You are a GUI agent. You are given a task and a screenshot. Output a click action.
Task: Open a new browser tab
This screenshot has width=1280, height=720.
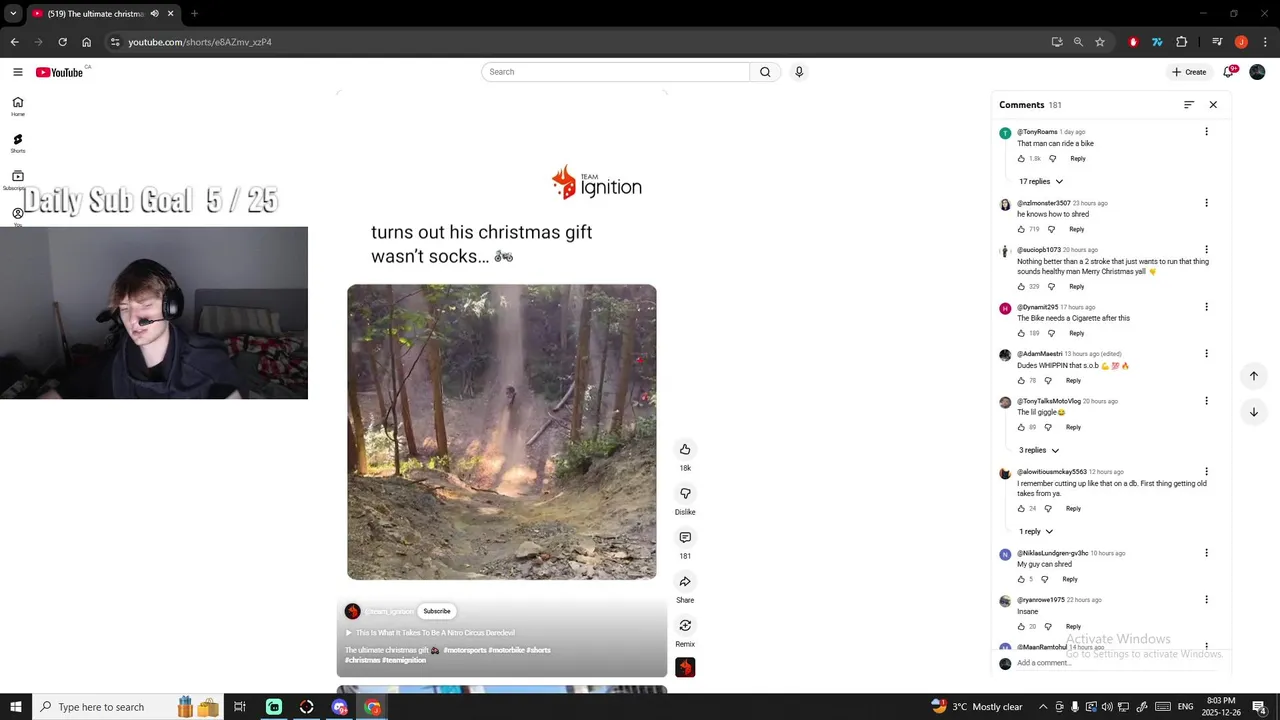[x=194, y=14]
